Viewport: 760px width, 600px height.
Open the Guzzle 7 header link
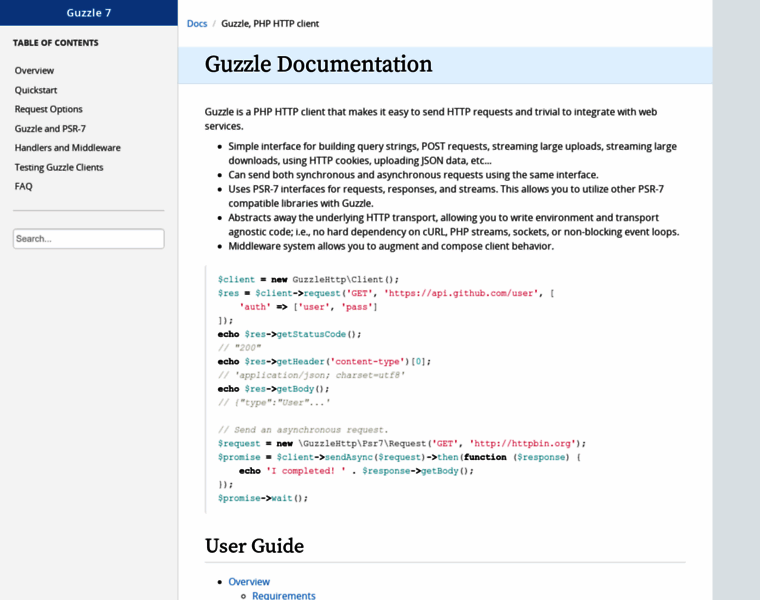point(89,13)
